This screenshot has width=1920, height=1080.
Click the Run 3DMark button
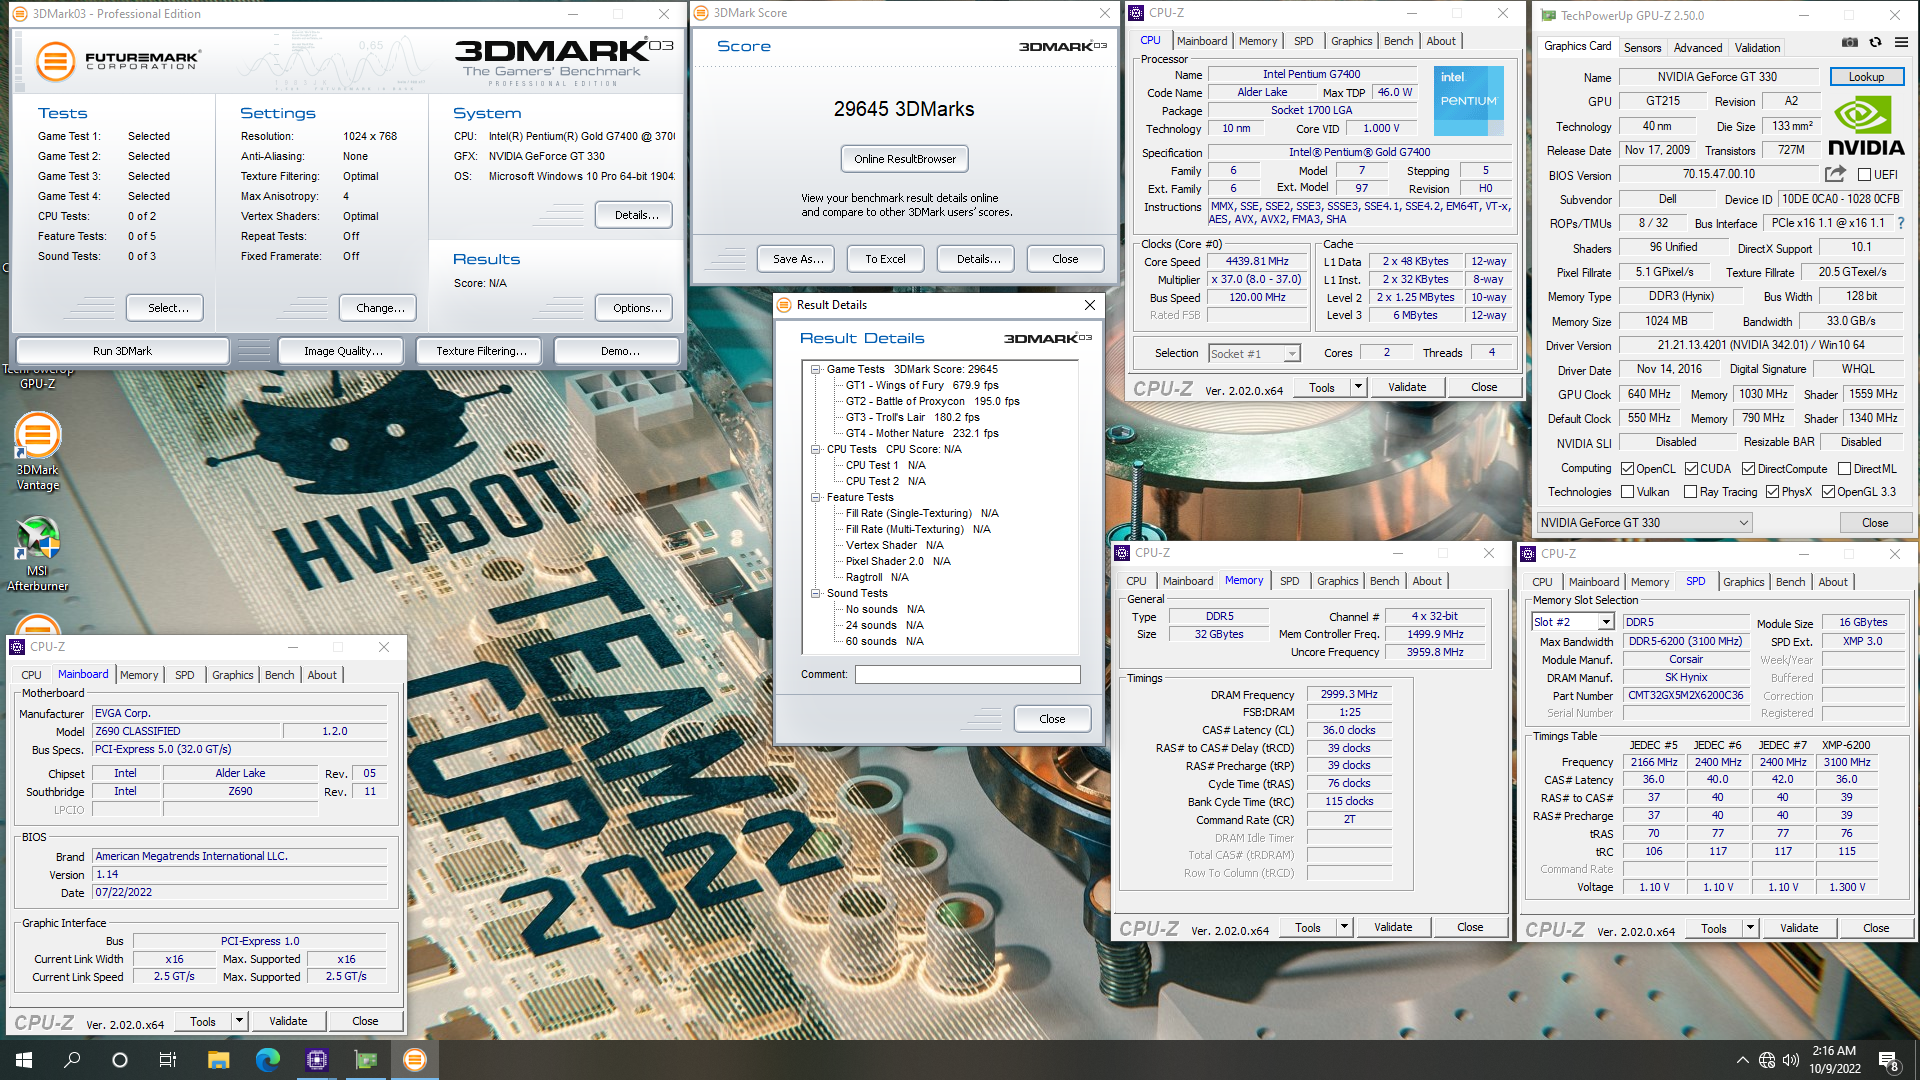(x=122, y=351)
